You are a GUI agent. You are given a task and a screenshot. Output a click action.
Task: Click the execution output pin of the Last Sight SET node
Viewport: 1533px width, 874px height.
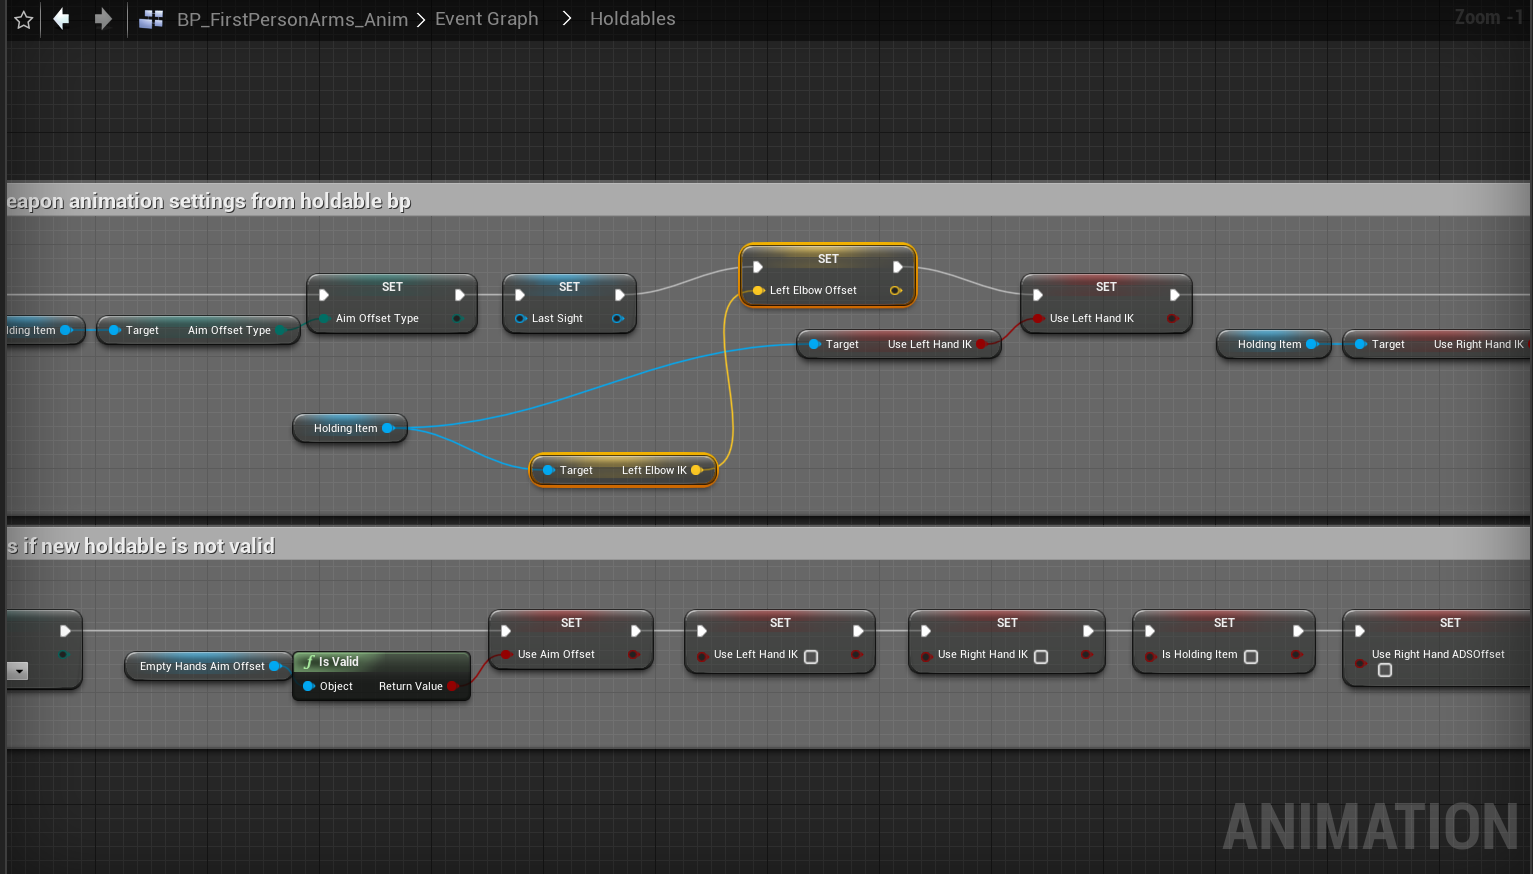pos(620,295)
